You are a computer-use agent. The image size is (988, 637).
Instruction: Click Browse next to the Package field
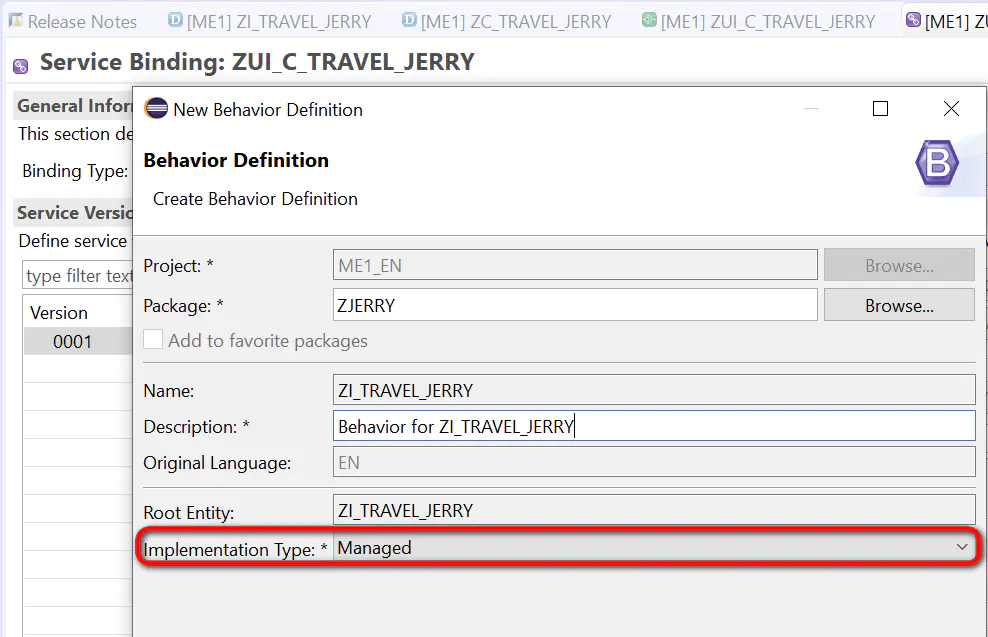click(x=899, y=306)
